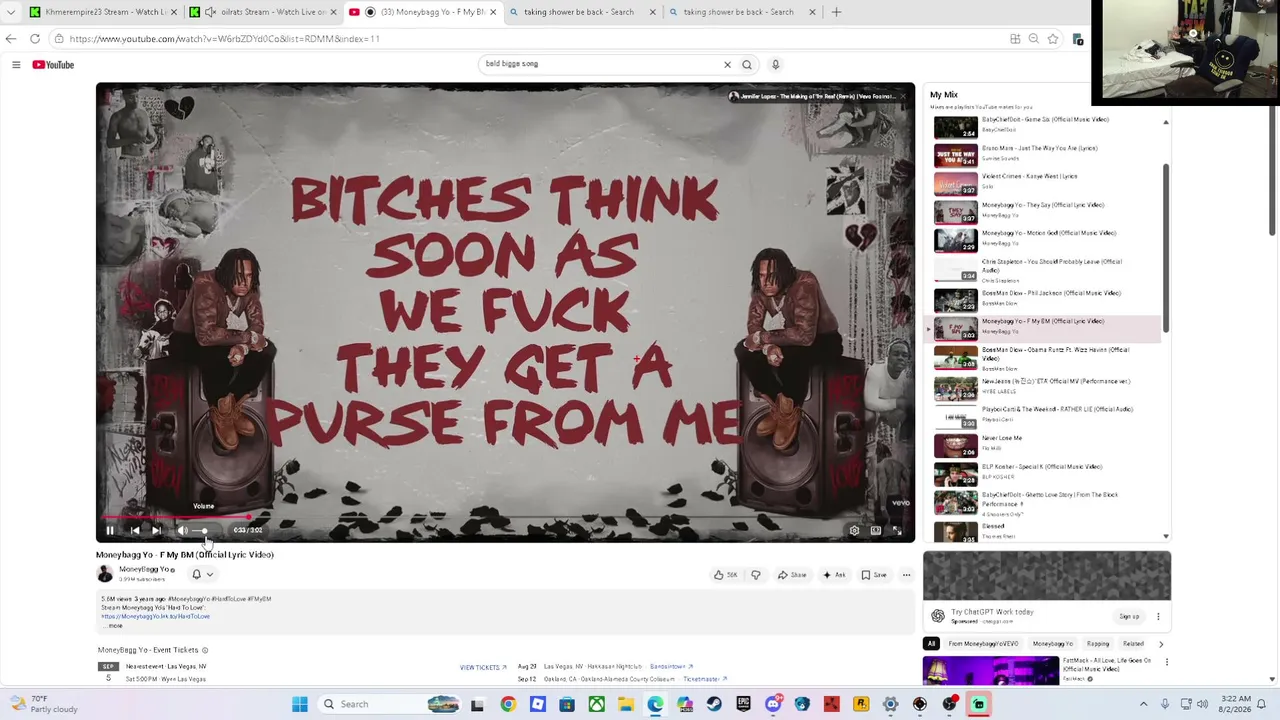The image size is (1280, 720).
Task: Play Bruno Mars - Just The Way You Are
Action: click(x=1045, y=155)
